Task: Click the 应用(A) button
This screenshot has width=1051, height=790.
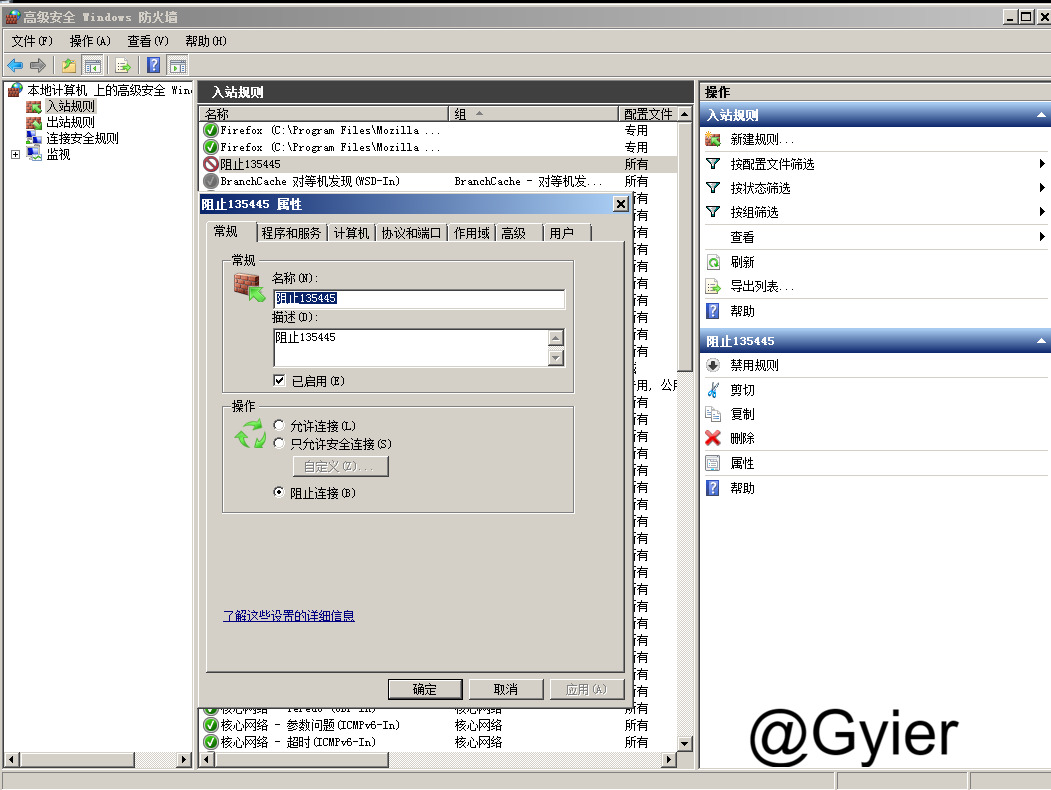Action: pos(586,689)
